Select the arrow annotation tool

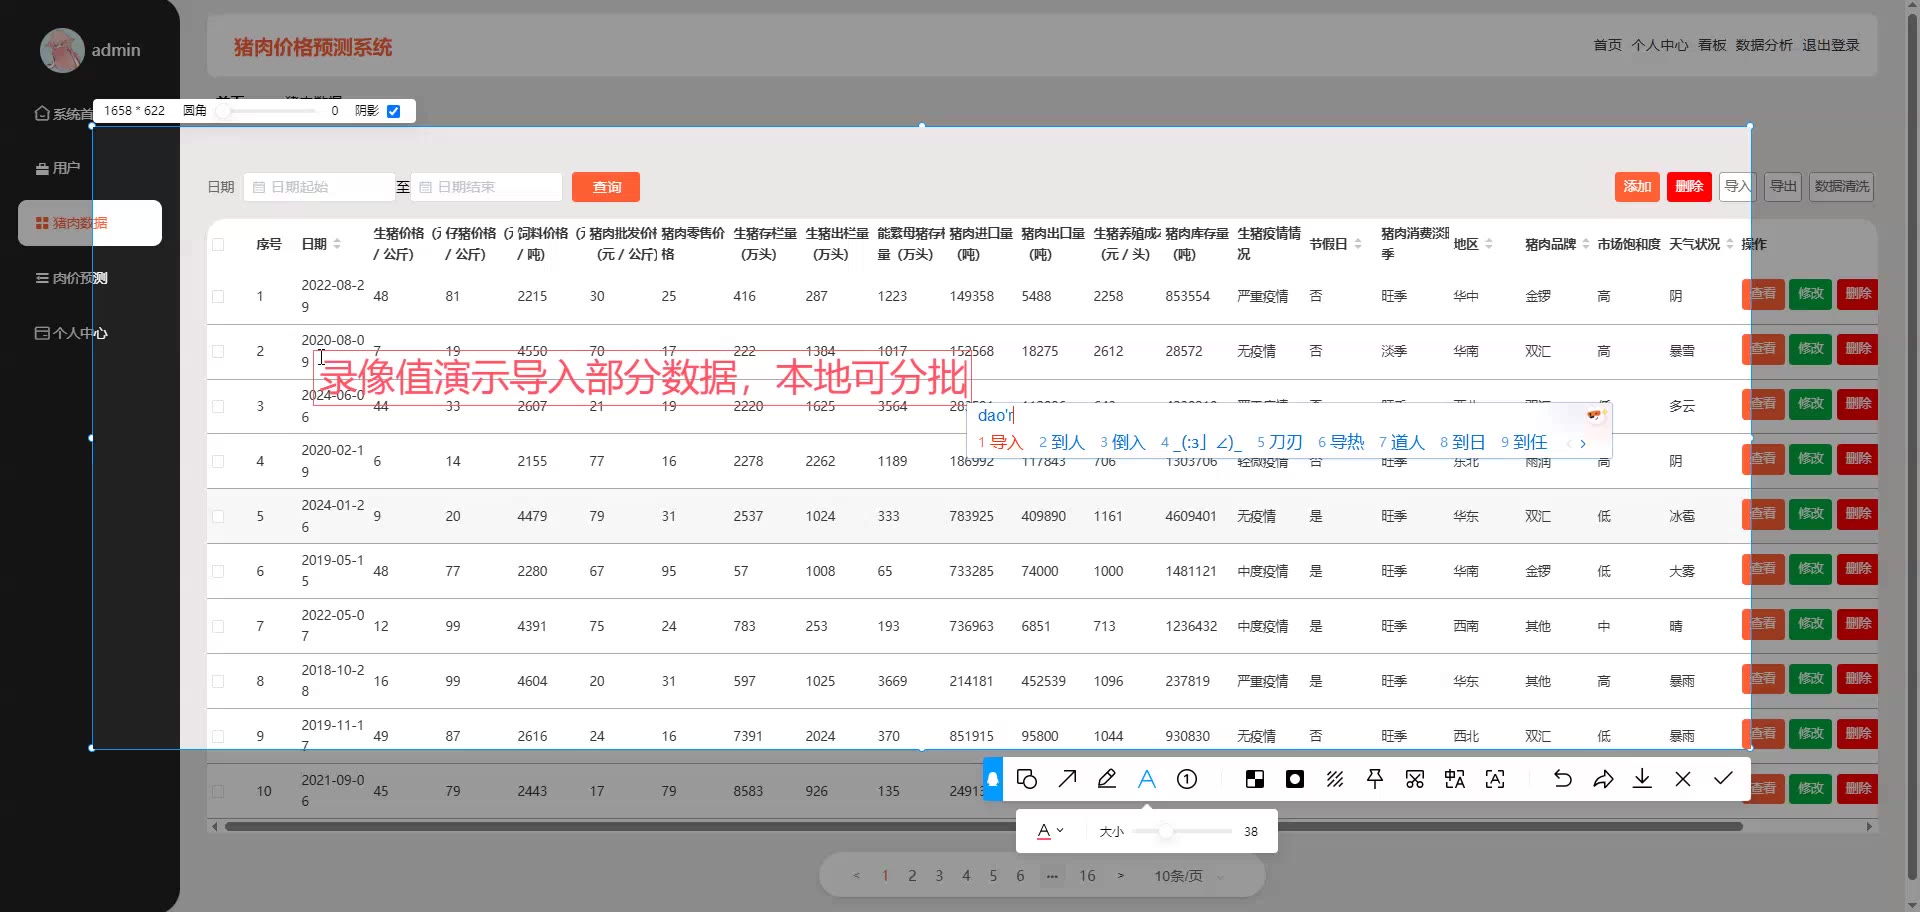(1067, 779)
